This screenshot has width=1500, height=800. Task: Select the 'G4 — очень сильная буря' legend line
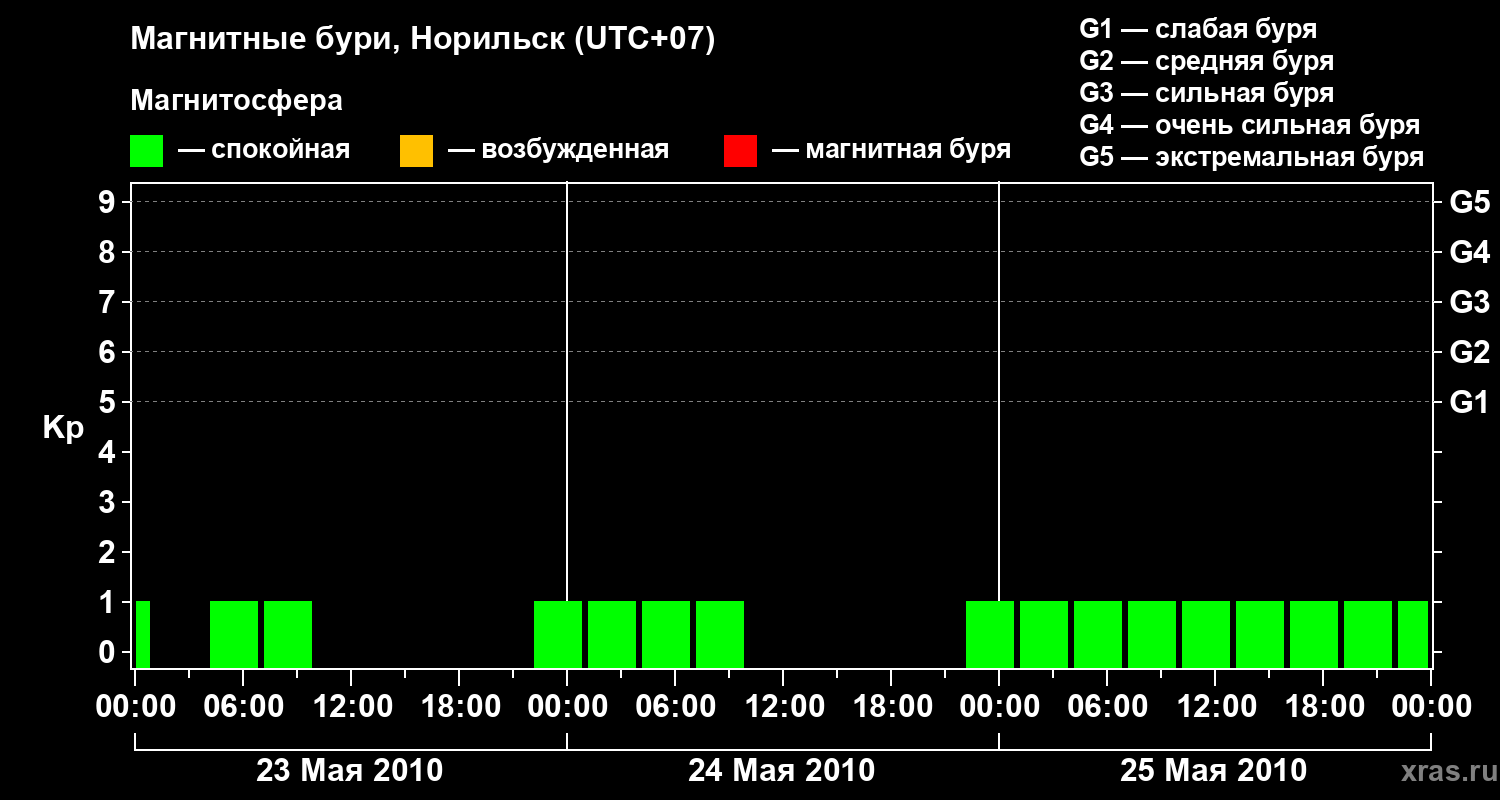[x=1250, y=125]
